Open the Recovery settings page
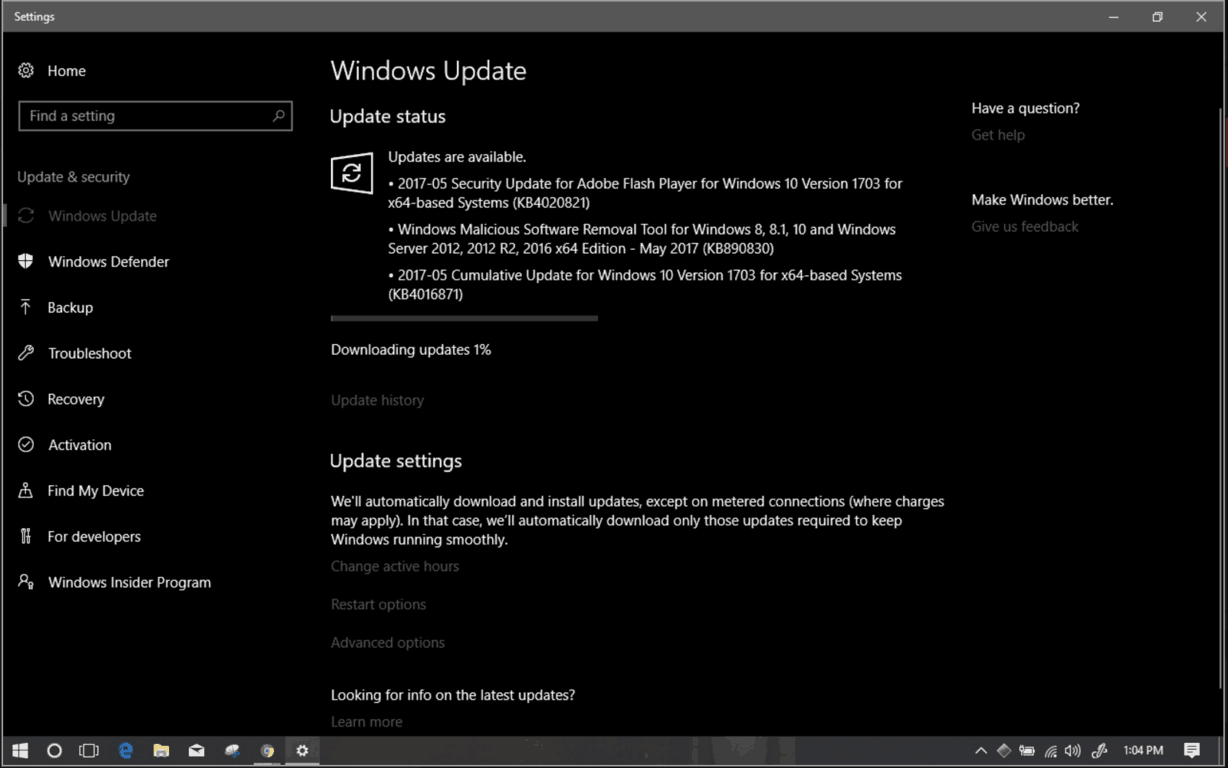This screenshot has height=768, width=1228. [76, 400]
